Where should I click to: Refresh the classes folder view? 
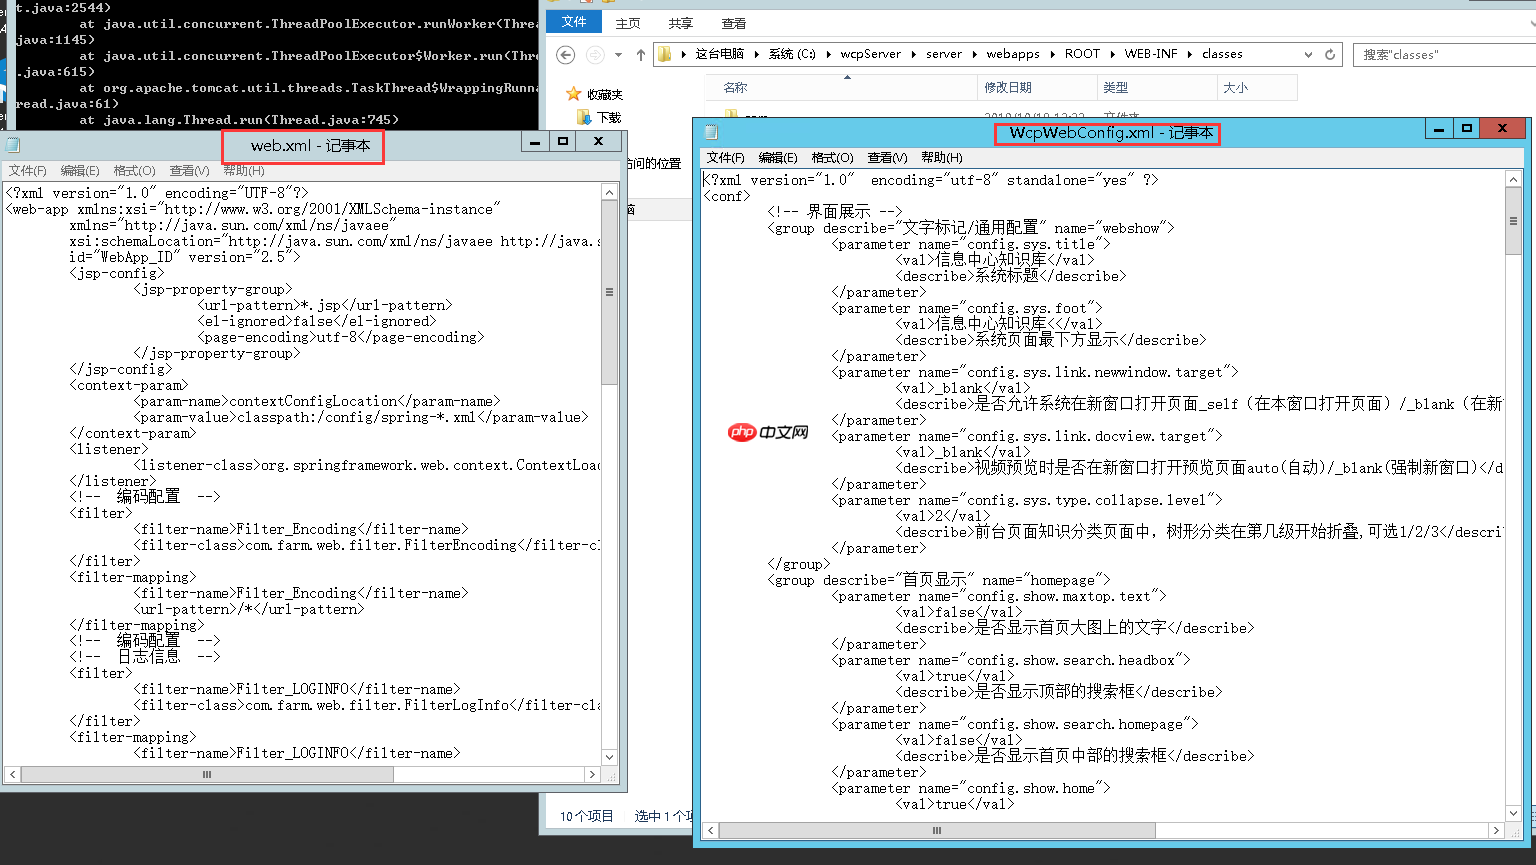coord(1330,55)
